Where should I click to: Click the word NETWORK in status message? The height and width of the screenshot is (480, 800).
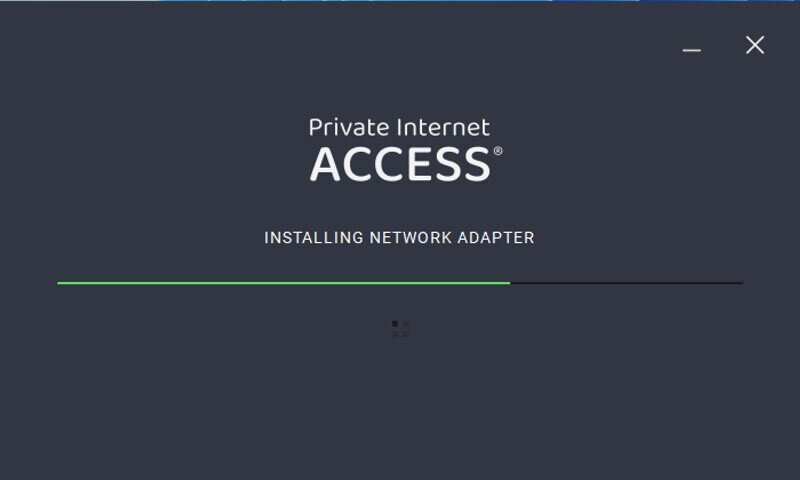click(x=411, y=238)
